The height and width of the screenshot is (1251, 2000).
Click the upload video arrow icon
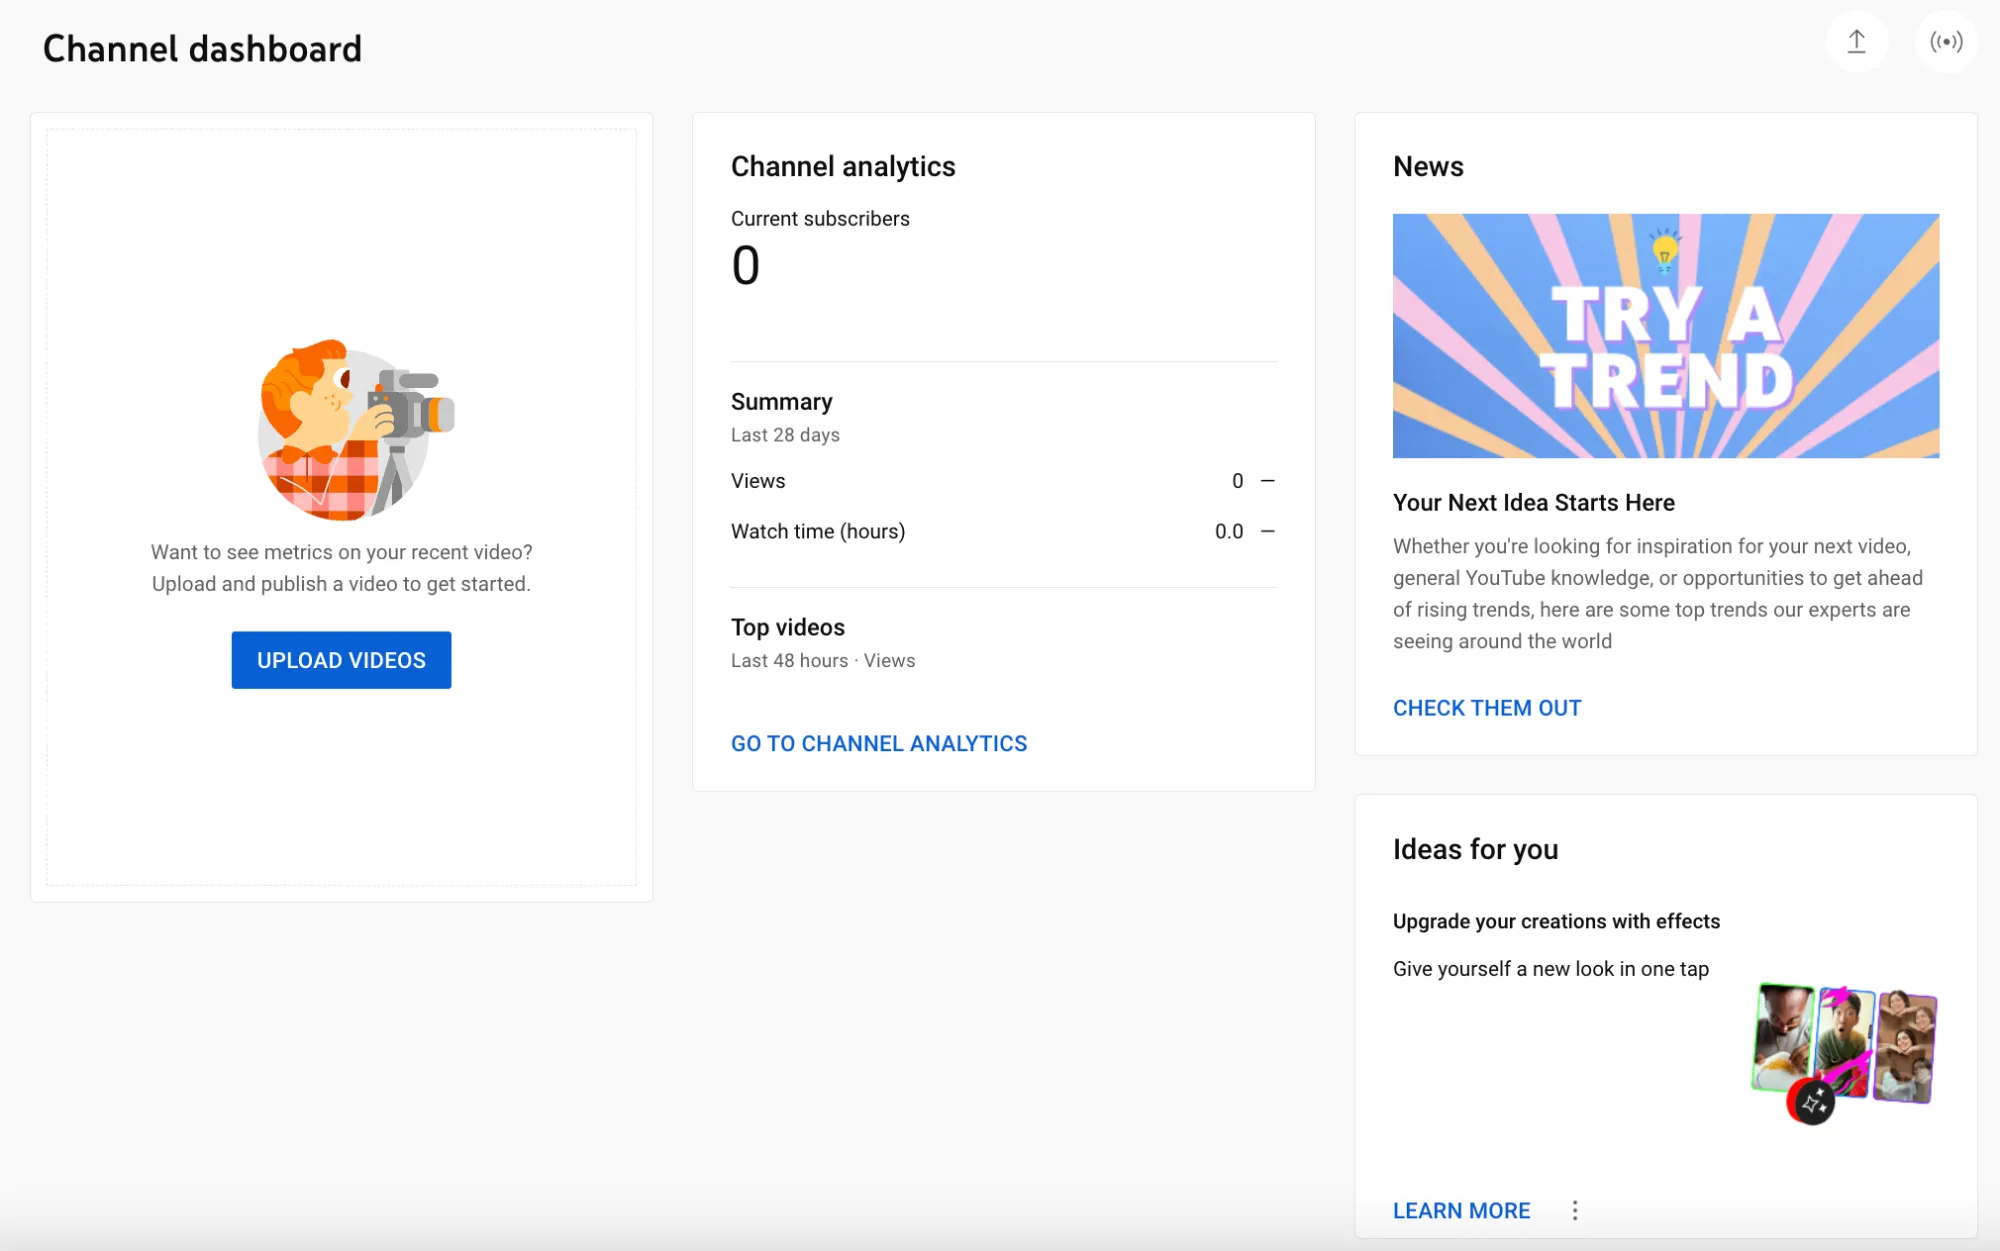coord(1856,42)
